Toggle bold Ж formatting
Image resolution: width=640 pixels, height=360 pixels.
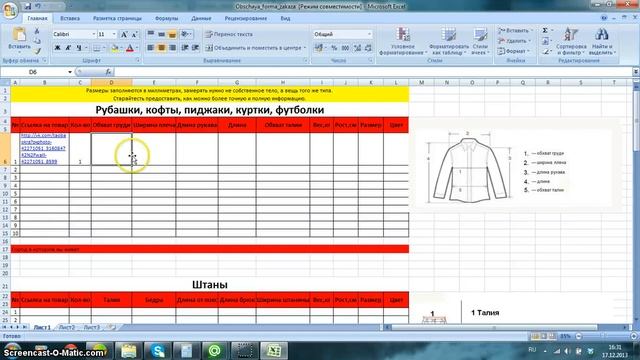point(58,48)
